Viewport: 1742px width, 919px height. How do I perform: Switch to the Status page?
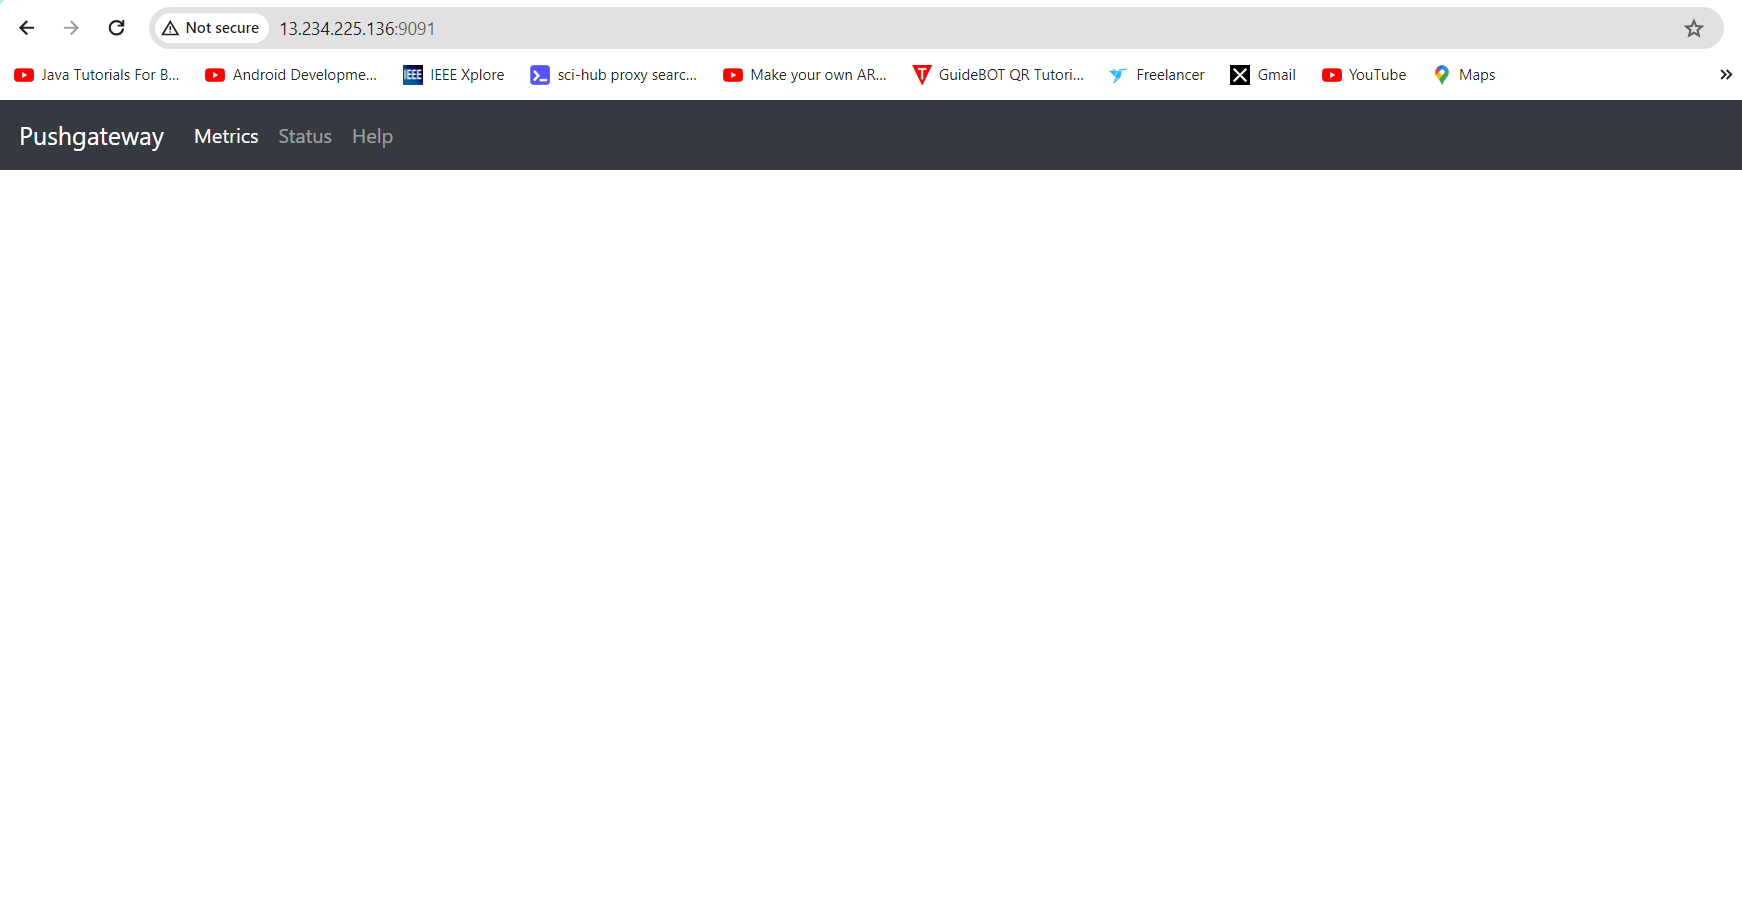(304, 136)
